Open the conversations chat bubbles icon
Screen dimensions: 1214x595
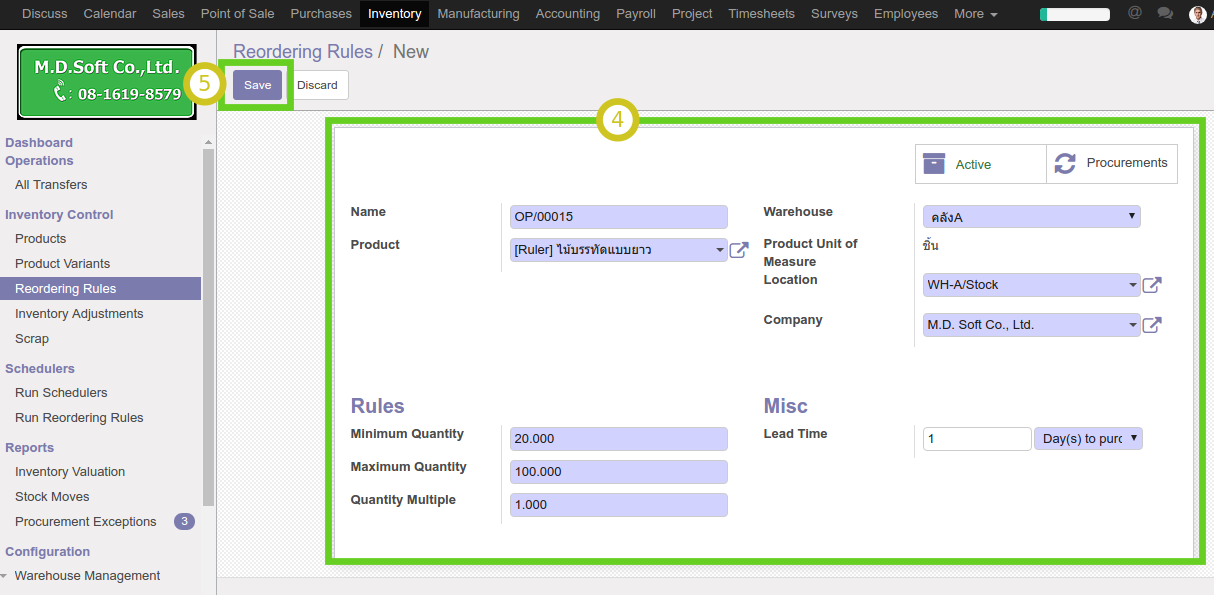point(1165,14)
